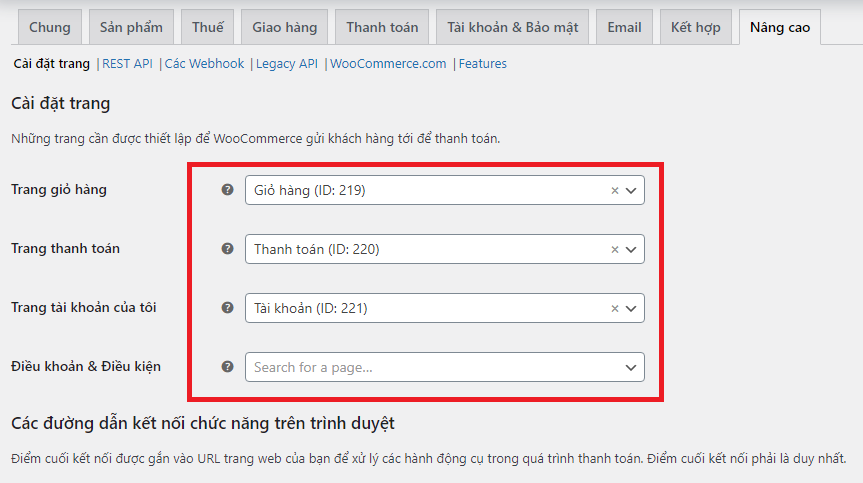863x483 pixels.
Task: Switch to the Sản phẩm tab
Action: [x=131, y=27]
